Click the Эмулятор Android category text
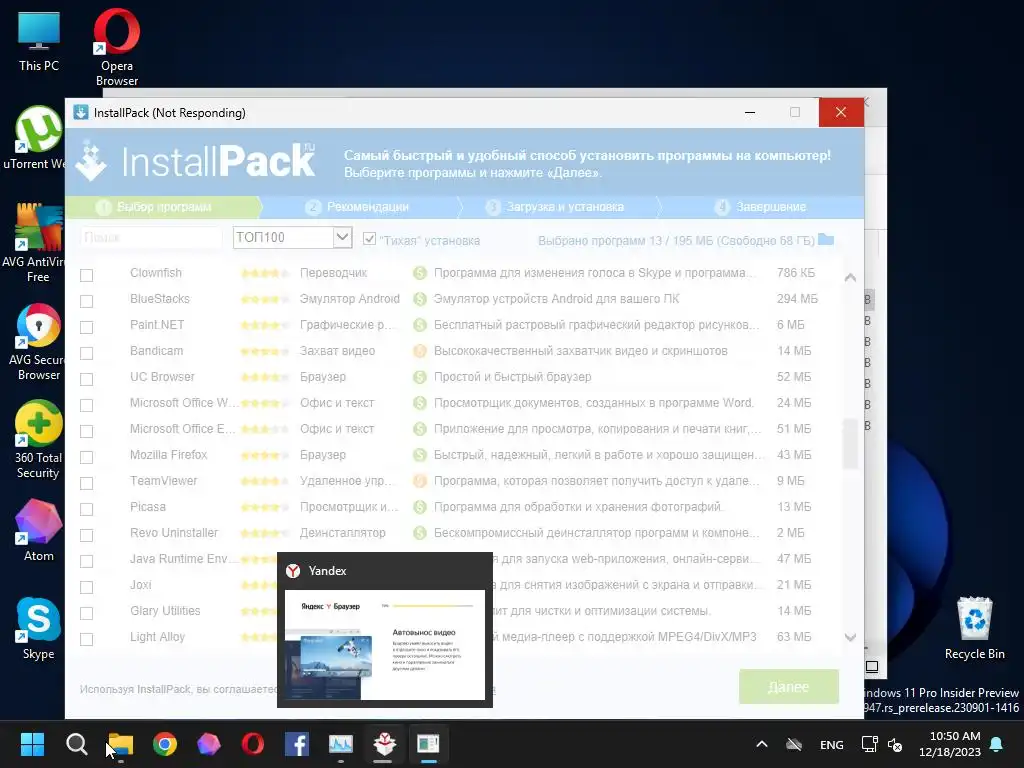 (349, 298)
